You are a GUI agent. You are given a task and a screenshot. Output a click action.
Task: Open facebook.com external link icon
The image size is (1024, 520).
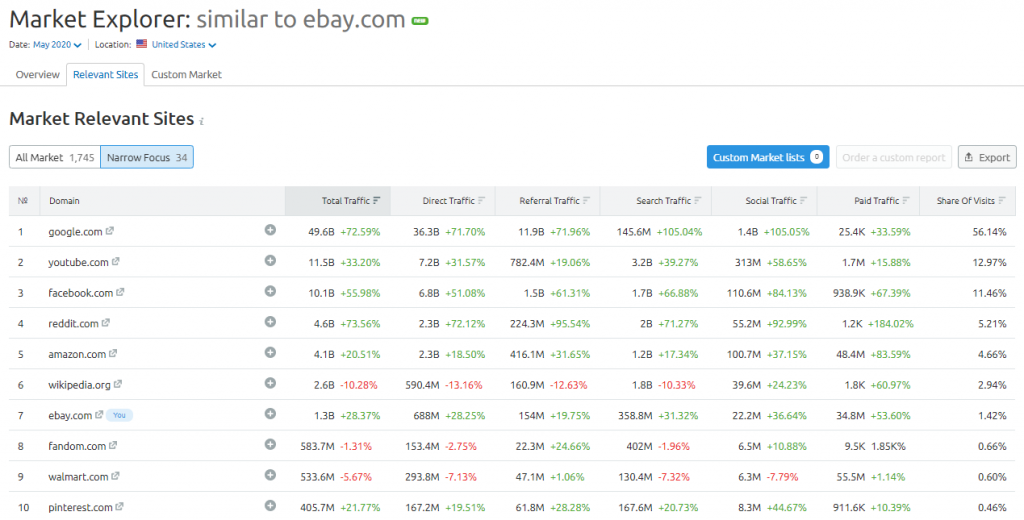[x=120, y=292]
